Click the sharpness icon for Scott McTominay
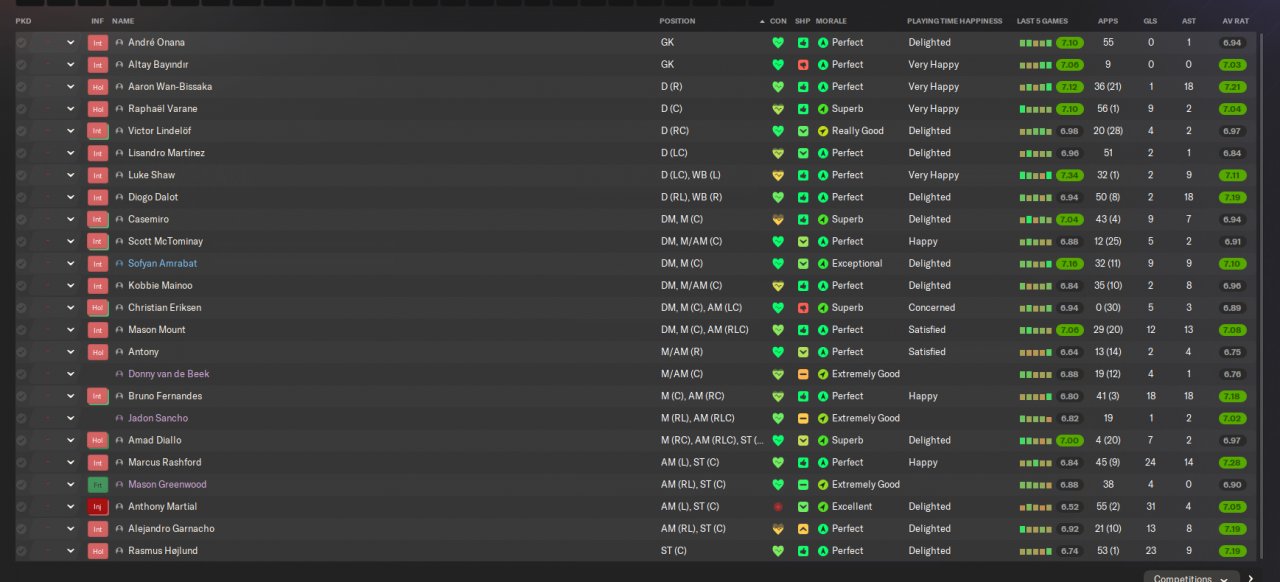Screen dimensions: 1280x582 point(803,242)
